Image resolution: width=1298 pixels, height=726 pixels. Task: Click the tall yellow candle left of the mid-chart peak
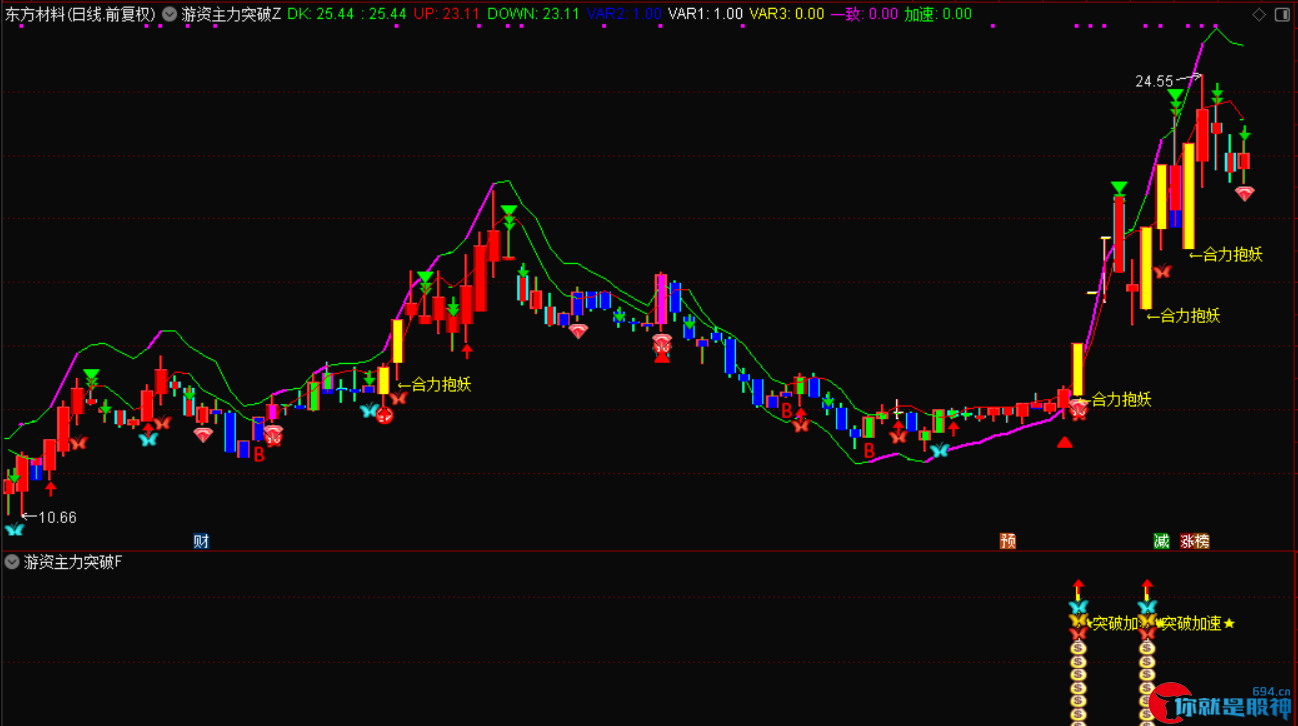click(x=397, y=340)
